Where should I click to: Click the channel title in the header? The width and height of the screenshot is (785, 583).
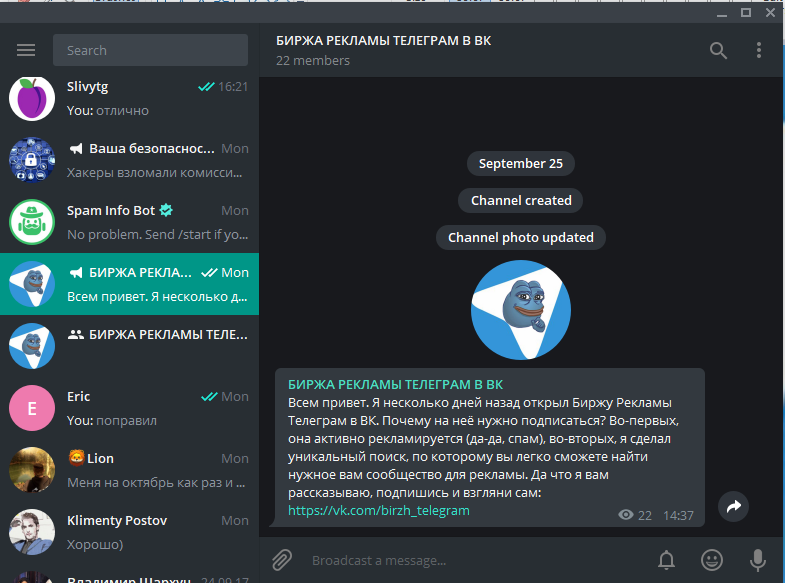pos(383,41)
